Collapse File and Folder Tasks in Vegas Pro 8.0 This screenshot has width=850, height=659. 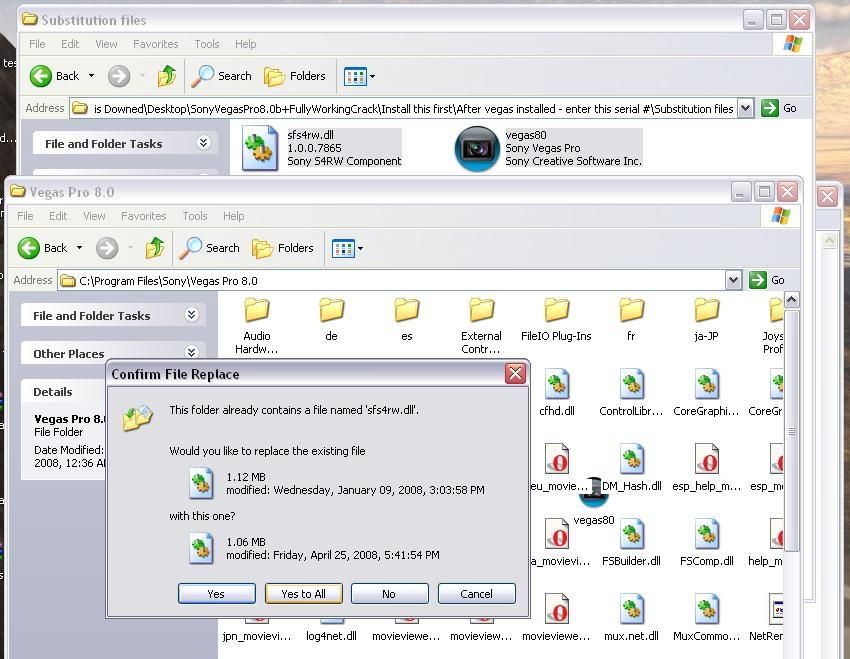click(x=191, y=315)
